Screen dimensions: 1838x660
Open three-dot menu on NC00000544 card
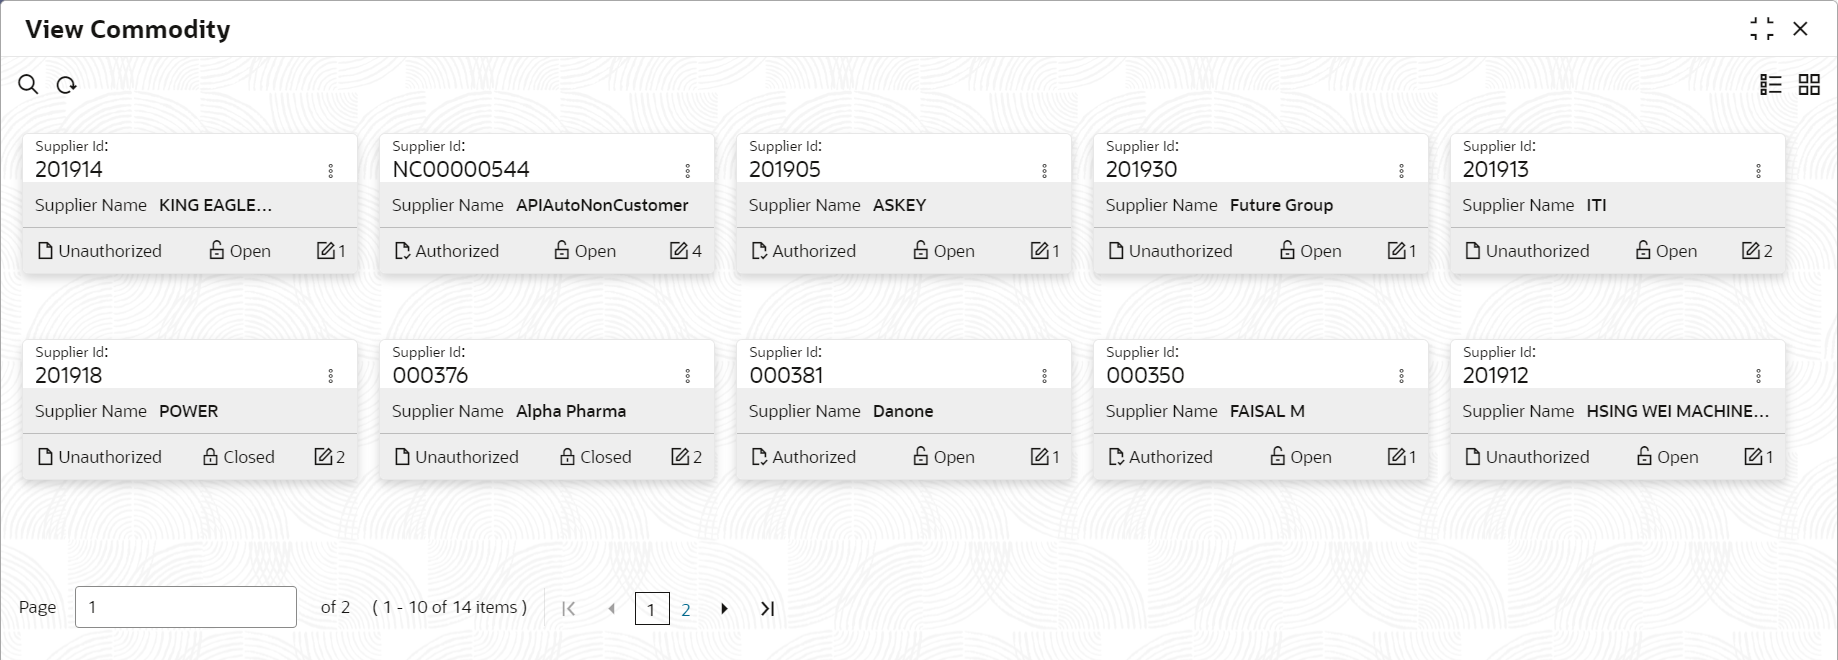[x=688, y=171]
